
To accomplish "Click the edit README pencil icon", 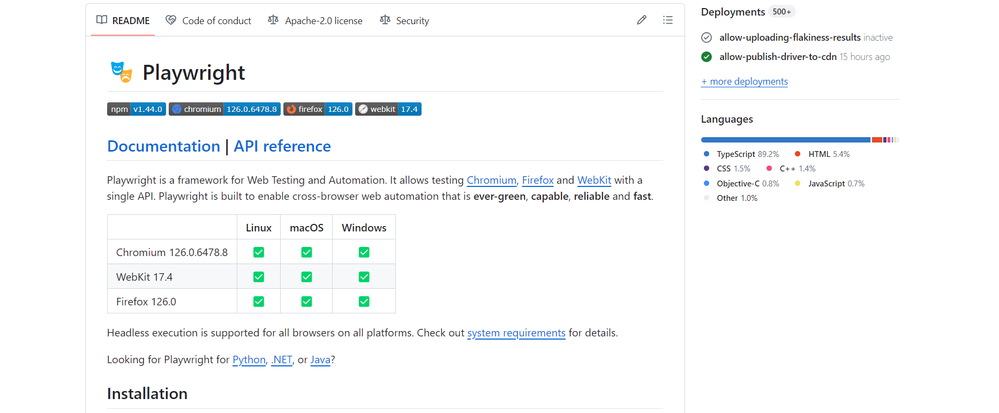I will (x=642, y=20).
